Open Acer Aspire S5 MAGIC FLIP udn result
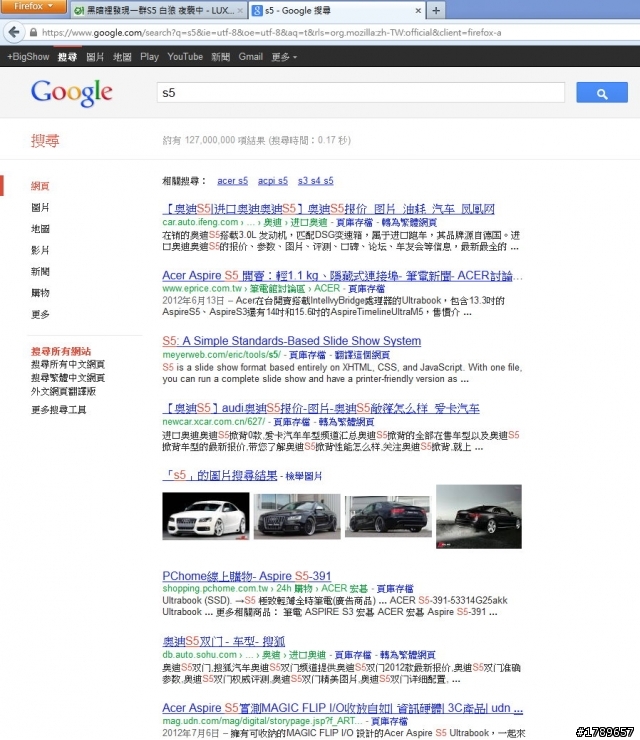The image size is (640, 740). coord(343,708)
